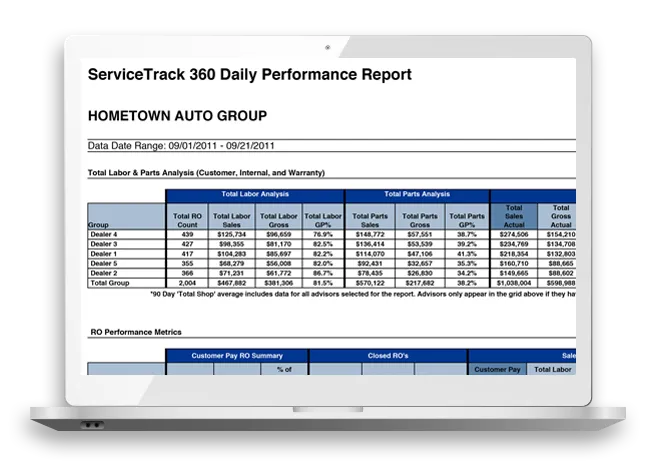
Task: Click labor GP% value 76.9%
Action: 323,234
